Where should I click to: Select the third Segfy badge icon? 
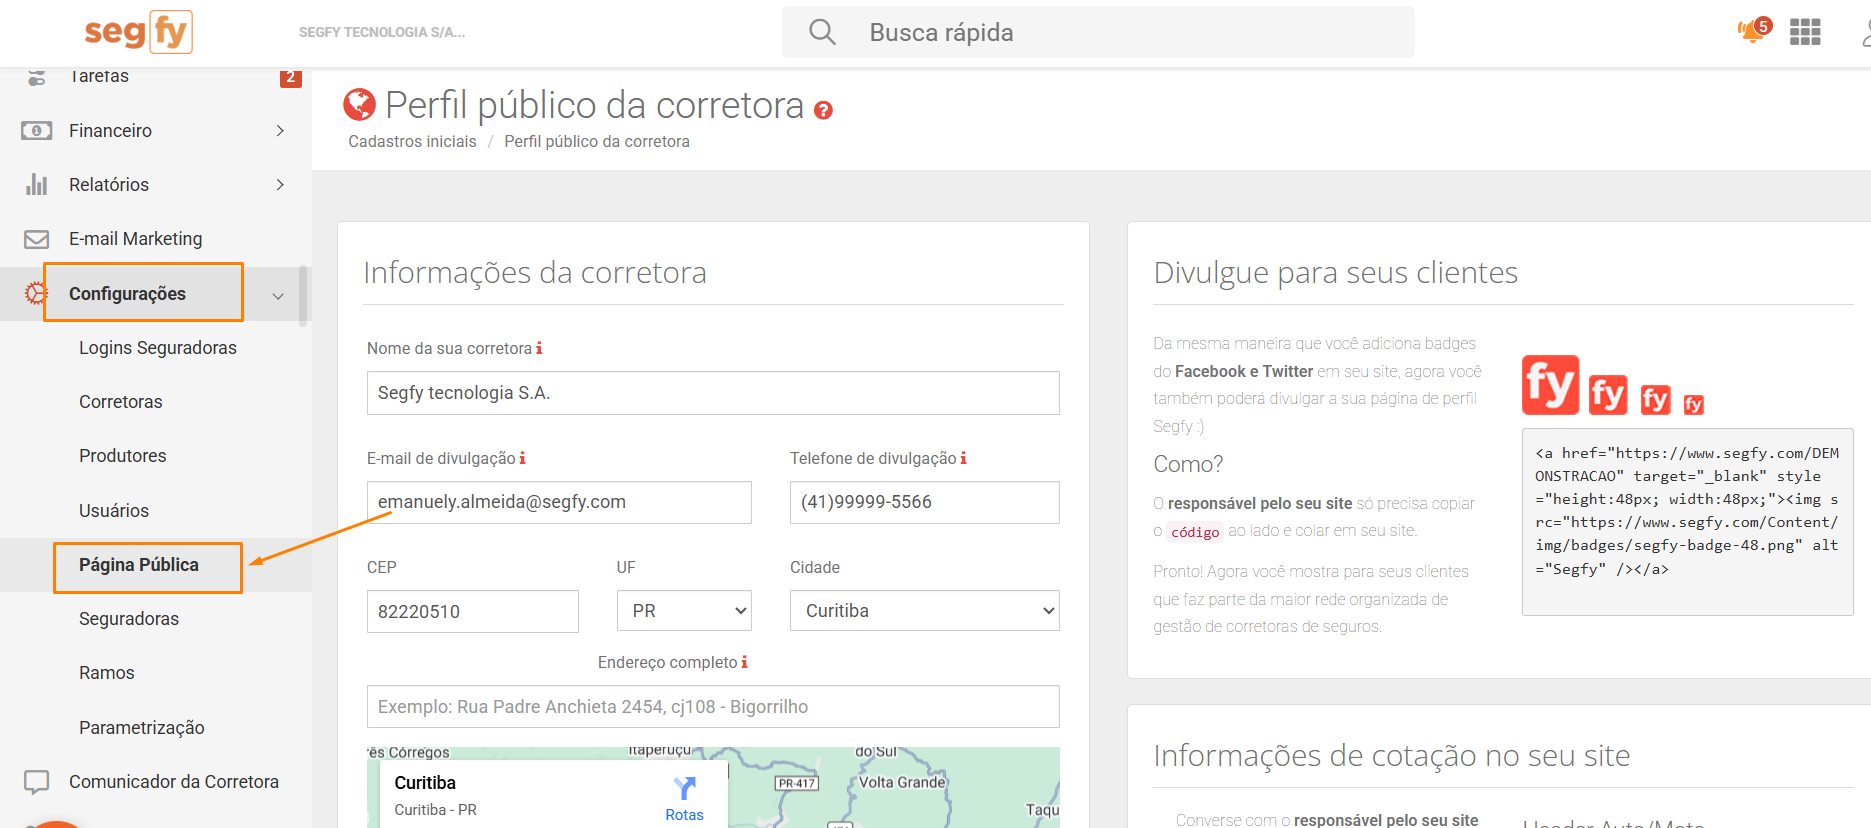pyautogui.click(x=1655, y=399)
